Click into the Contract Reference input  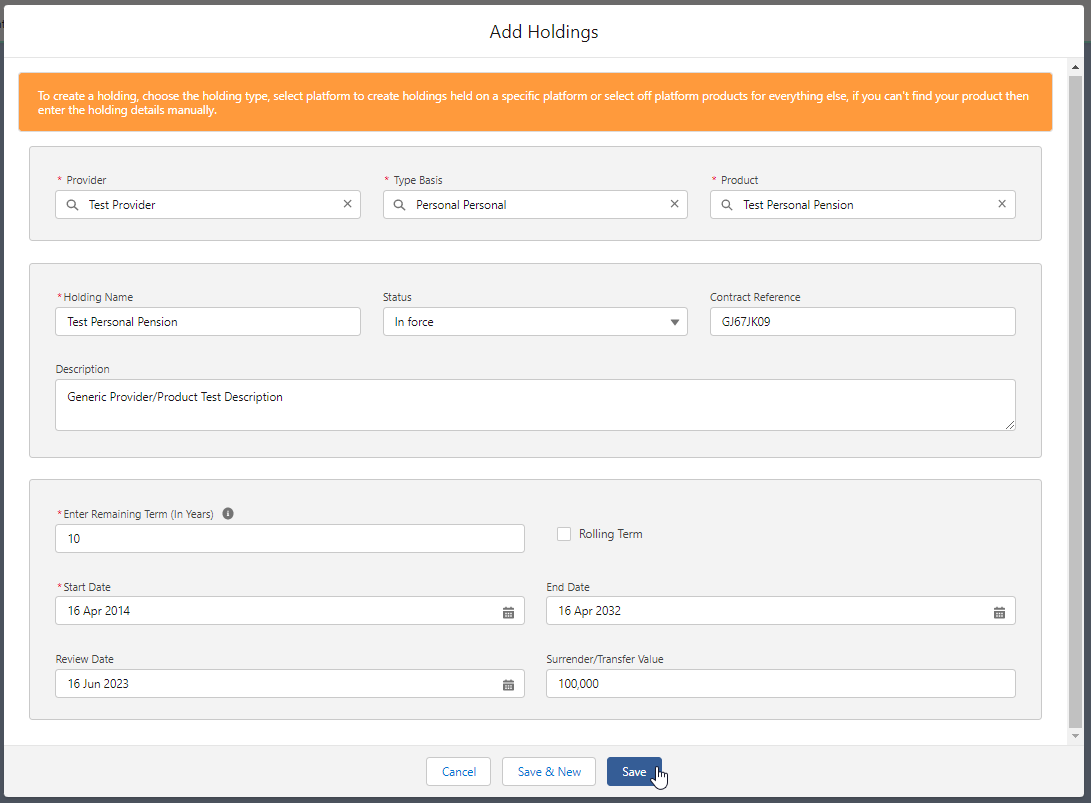coord(863,321)
